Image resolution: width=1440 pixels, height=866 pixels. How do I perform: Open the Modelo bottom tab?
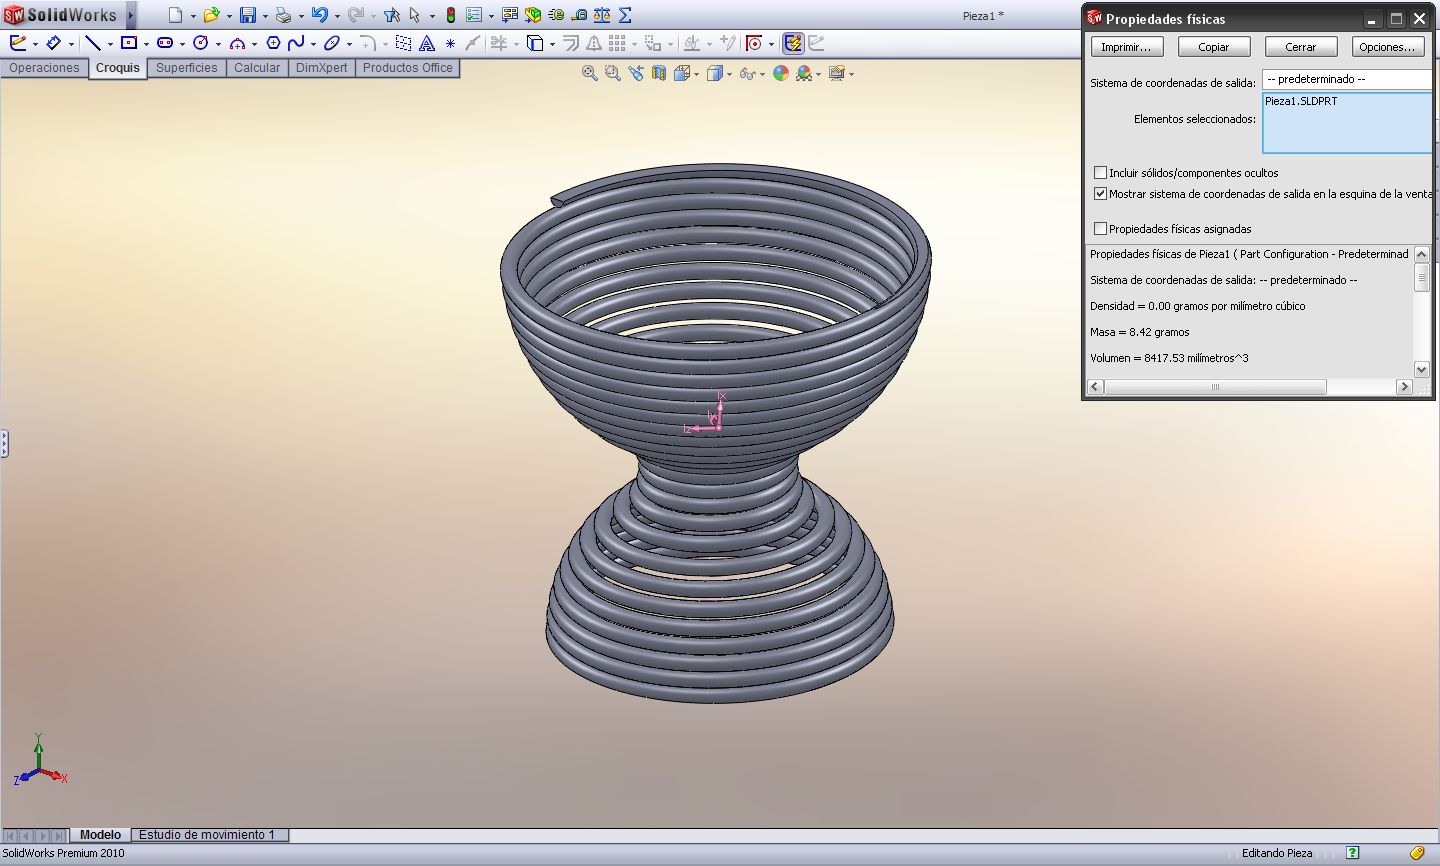coord(101,835)
